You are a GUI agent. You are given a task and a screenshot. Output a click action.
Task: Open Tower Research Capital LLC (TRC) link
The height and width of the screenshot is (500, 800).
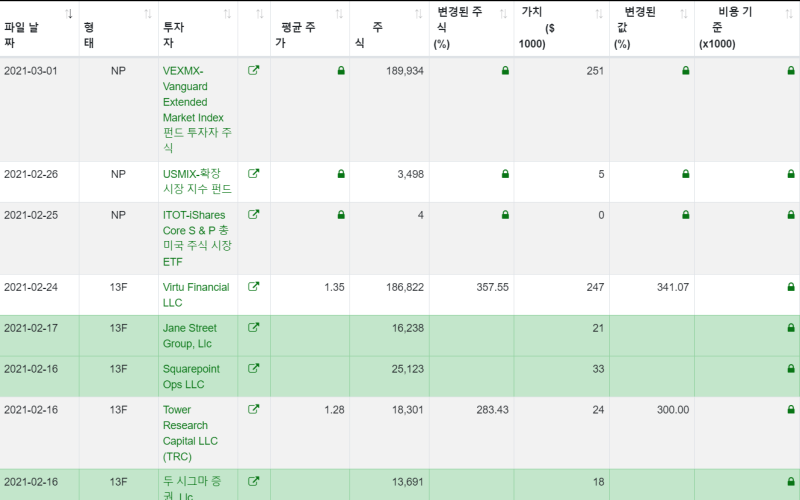[190, 433]
